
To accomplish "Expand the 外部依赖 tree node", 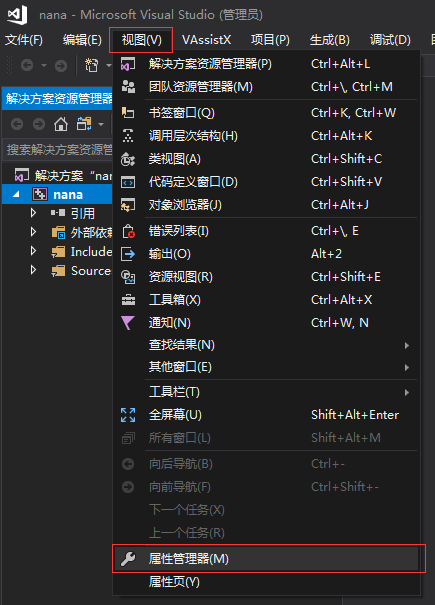I will 33,232.
